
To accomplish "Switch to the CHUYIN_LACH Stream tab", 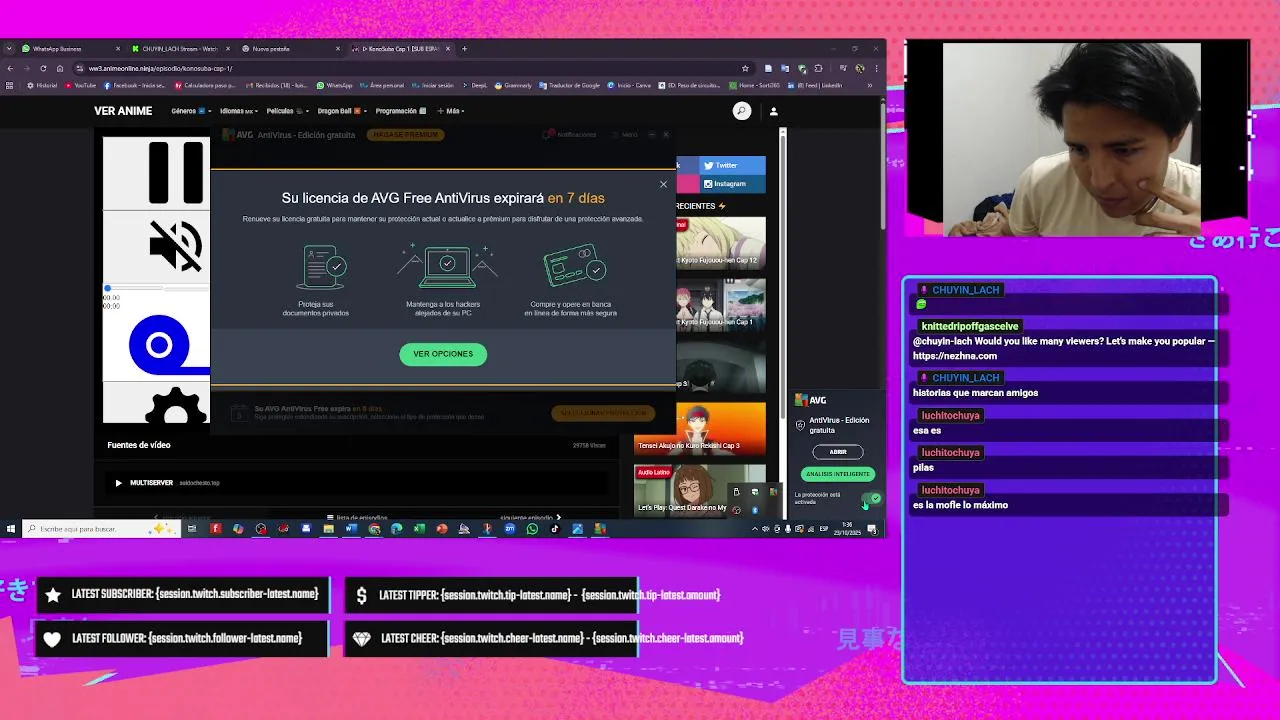I will [180, 49].
